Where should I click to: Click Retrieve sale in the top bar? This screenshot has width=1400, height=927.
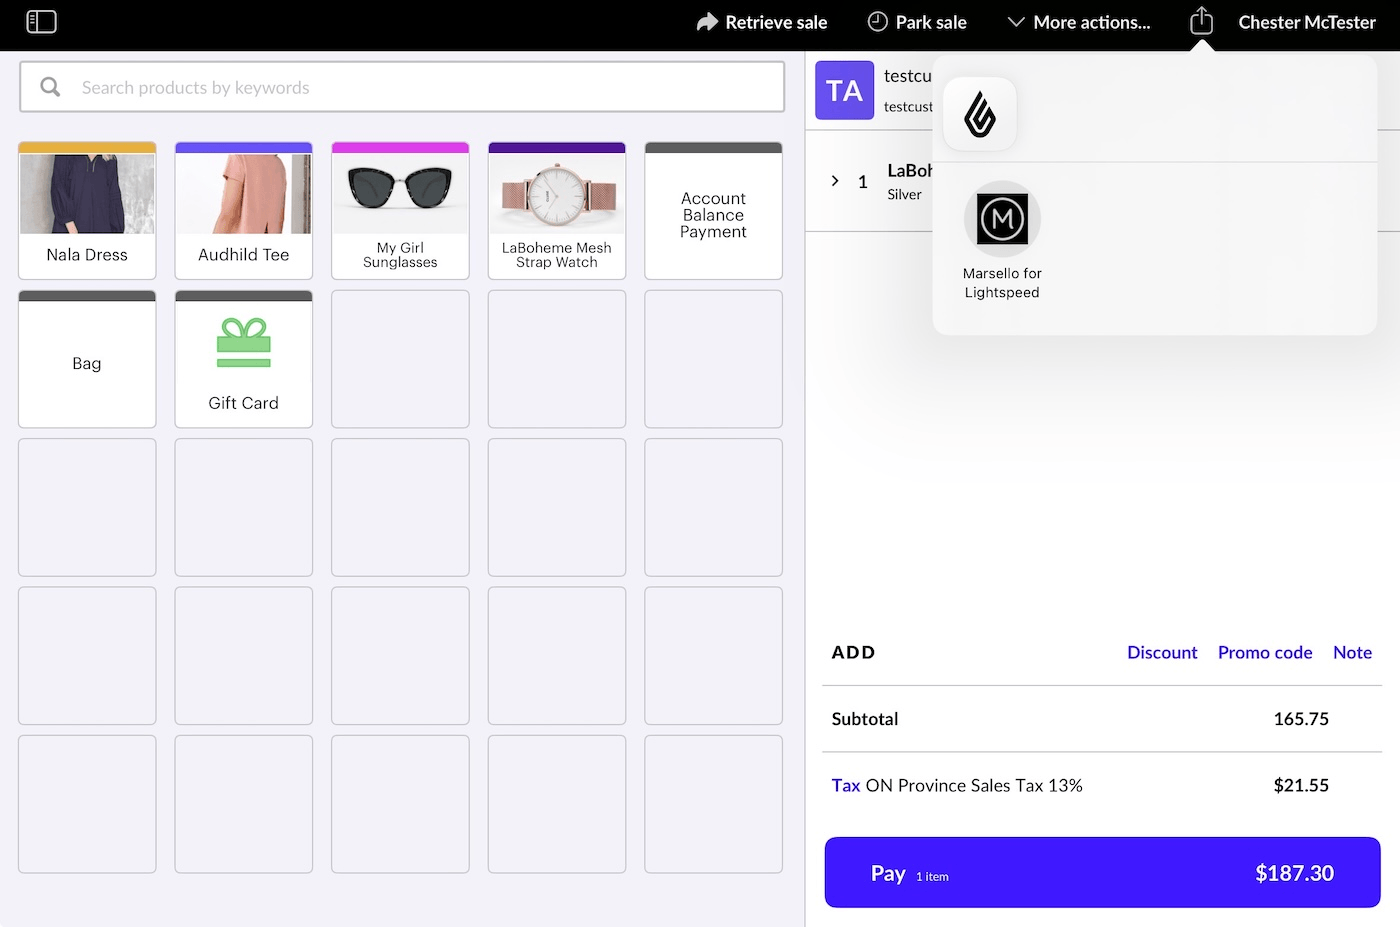[762, 22]
